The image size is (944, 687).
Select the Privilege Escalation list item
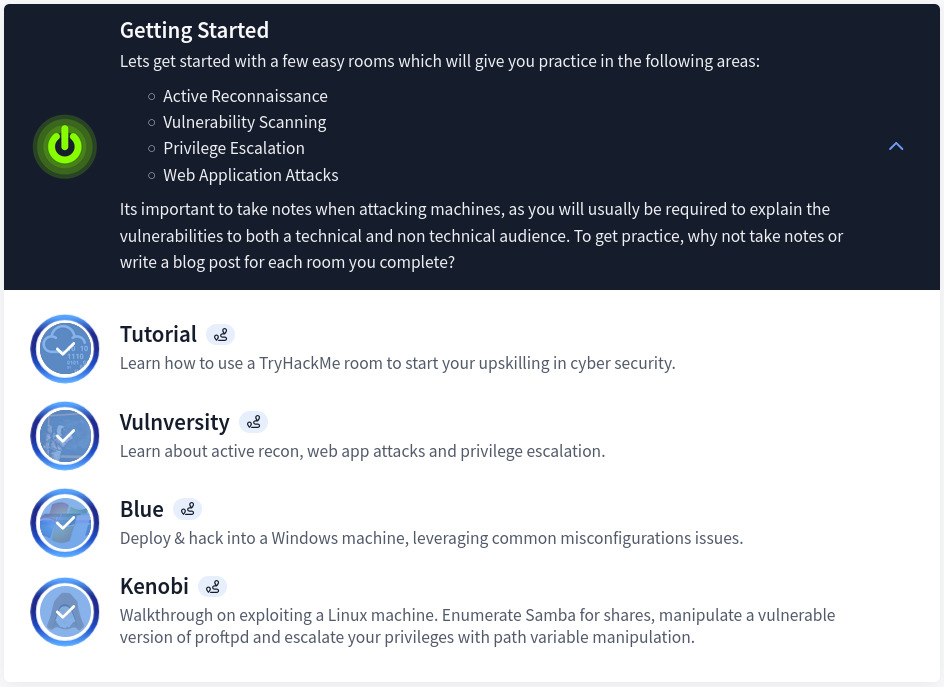233,148
